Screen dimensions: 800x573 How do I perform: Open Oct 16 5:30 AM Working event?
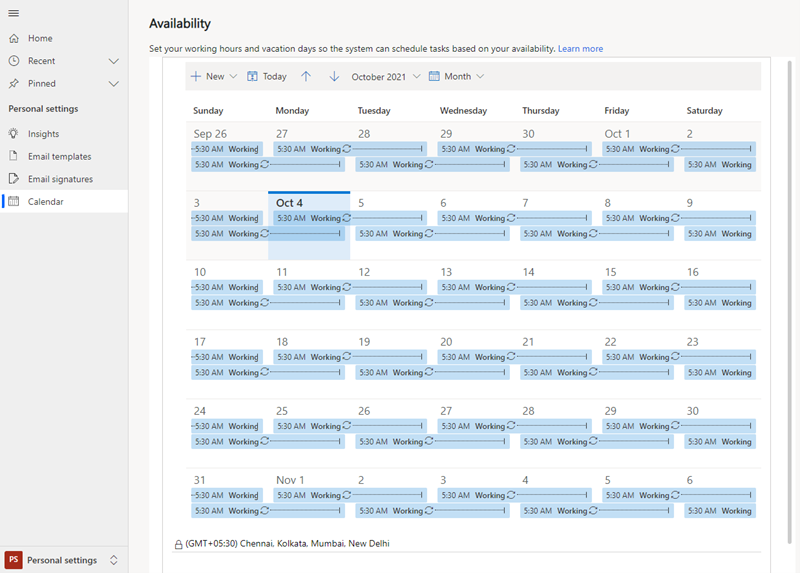tap(719, 303)
